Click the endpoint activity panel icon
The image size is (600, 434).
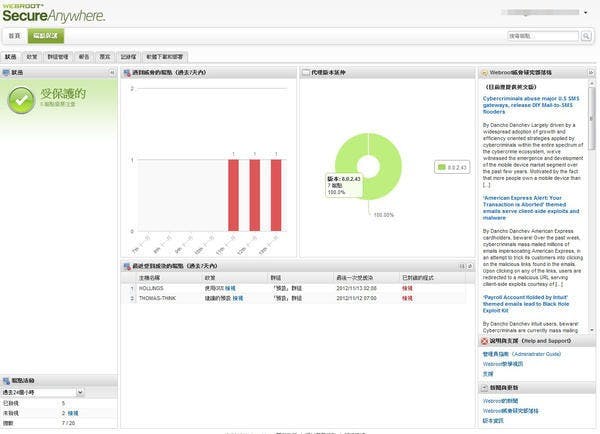point(7,381)
